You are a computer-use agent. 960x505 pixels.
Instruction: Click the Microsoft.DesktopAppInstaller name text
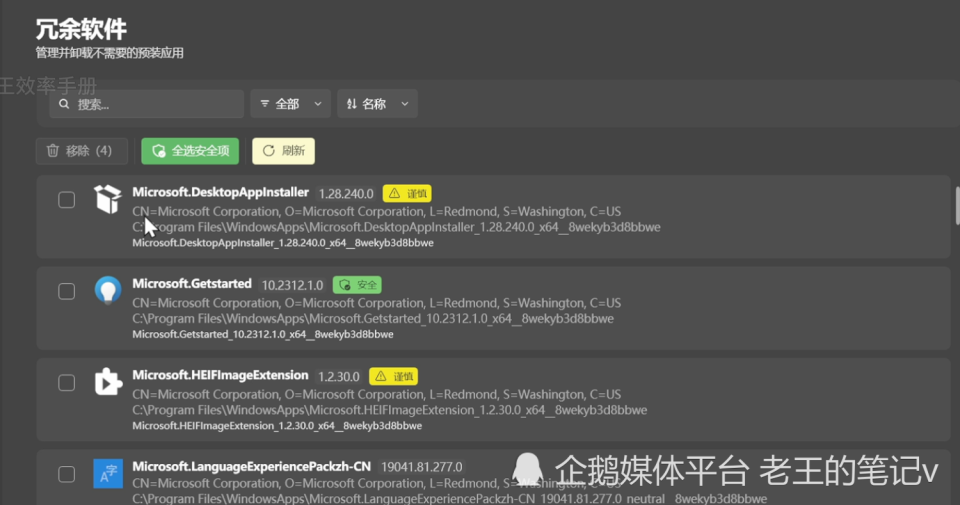click(x=220, y=192)
